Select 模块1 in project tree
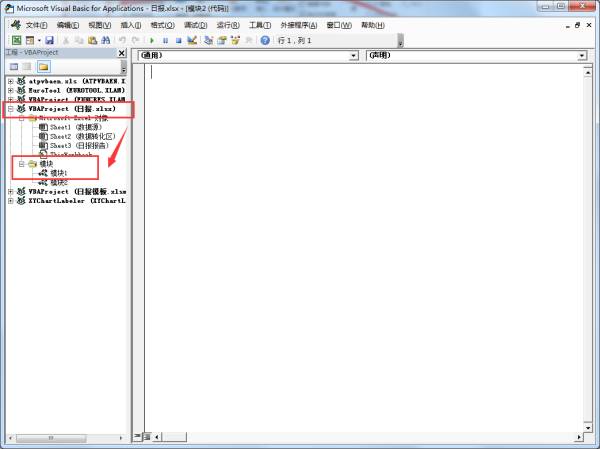600x449 pixels. 53,173
